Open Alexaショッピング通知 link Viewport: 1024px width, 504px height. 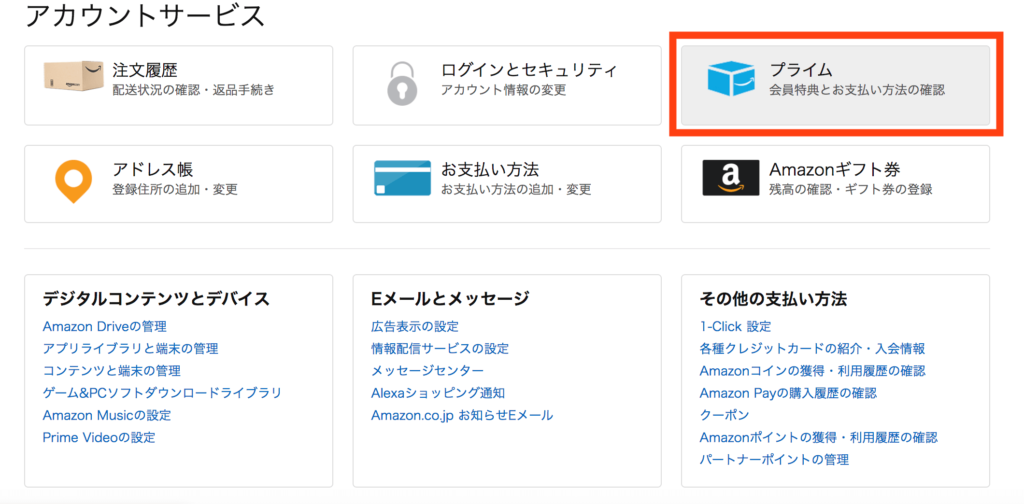click(438, 393)
